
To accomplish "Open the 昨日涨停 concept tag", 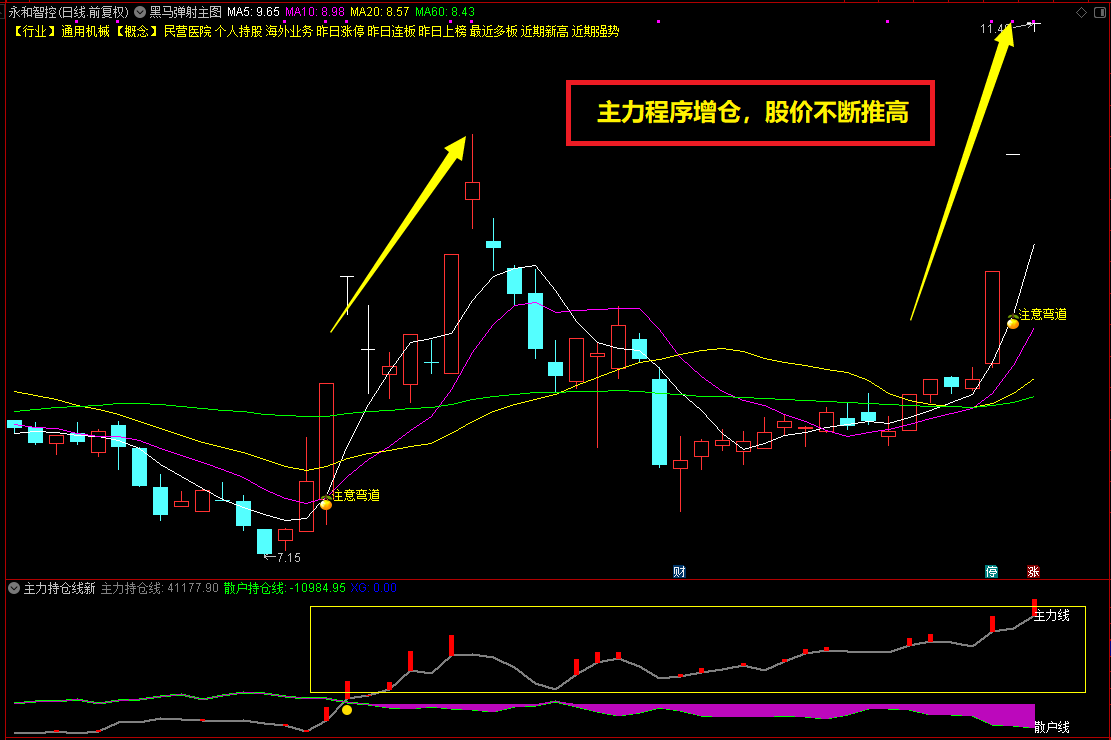I will pos(340,31).
